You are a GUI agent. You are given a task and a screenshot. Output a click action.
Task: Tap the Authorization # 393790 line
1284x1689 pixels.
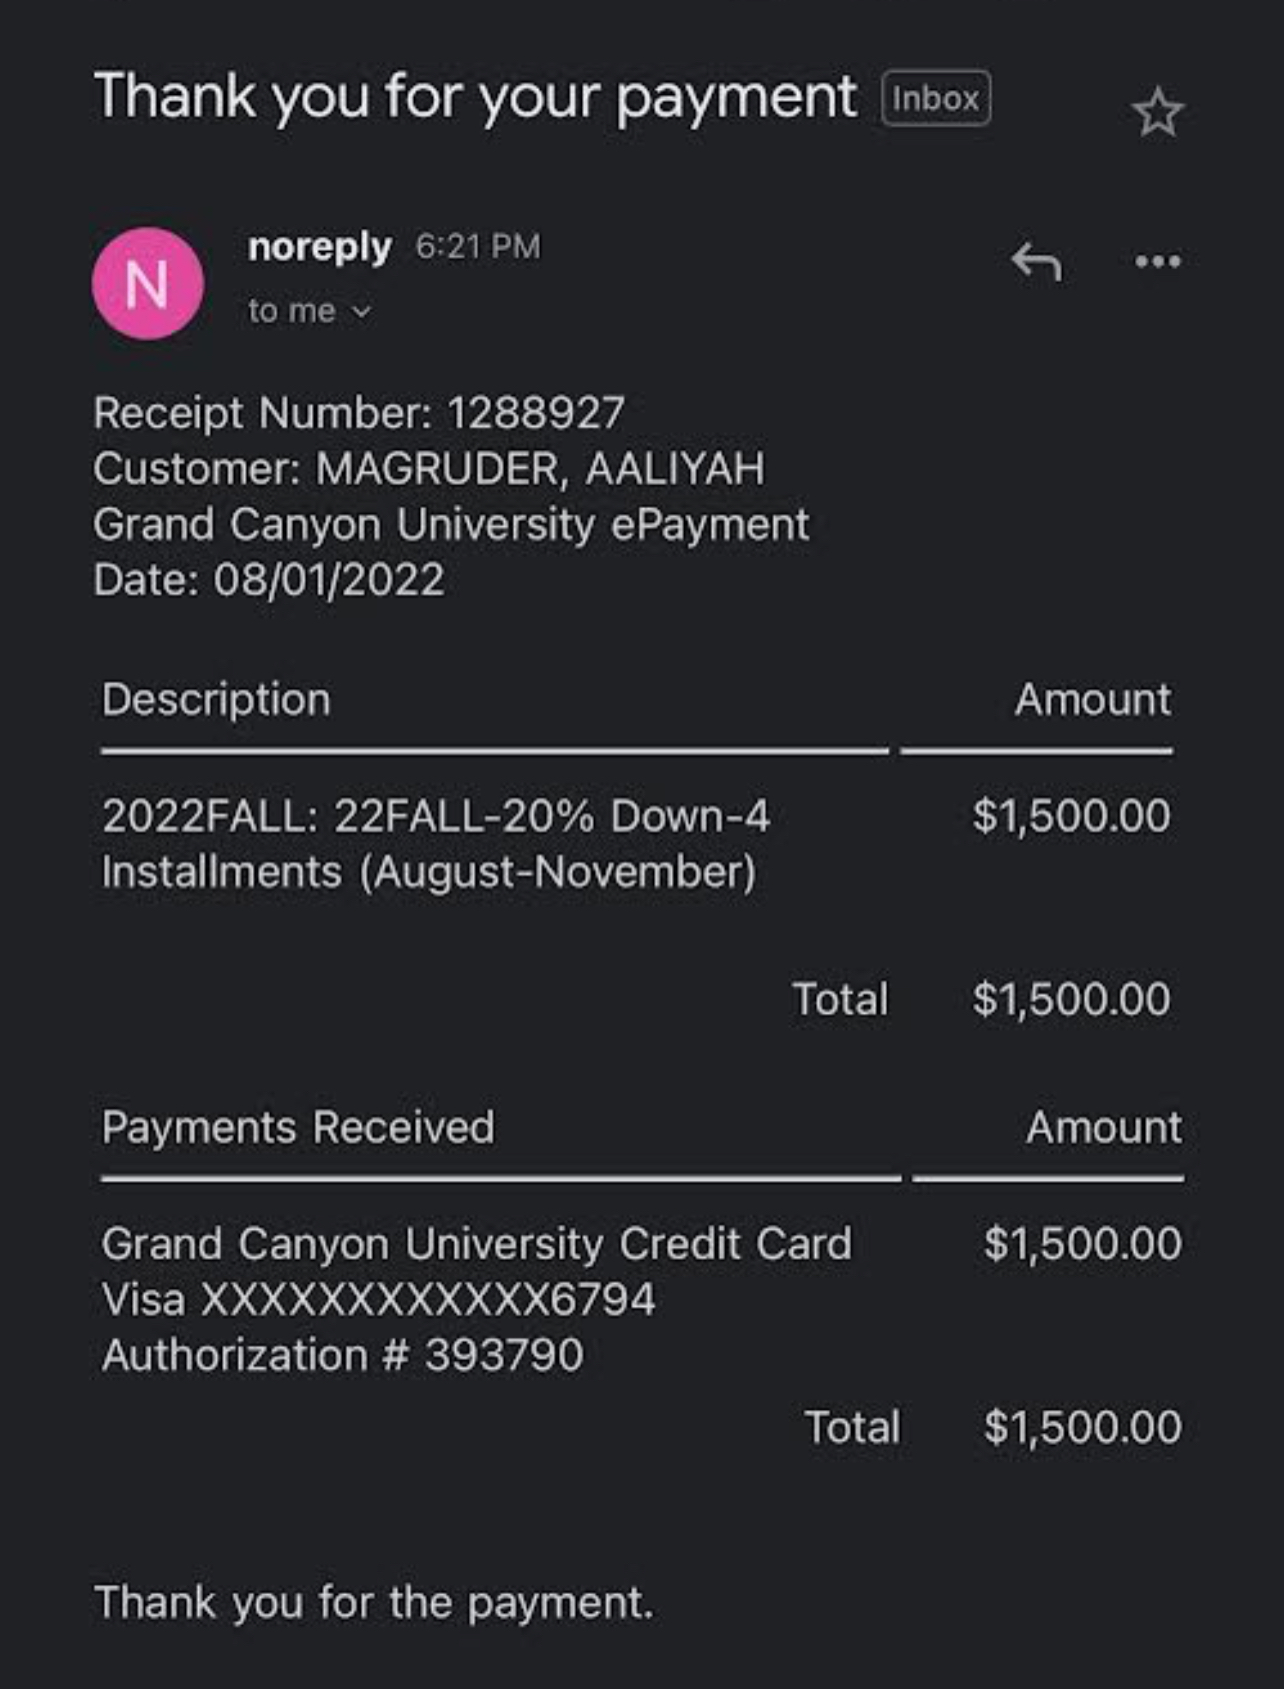342,1356
